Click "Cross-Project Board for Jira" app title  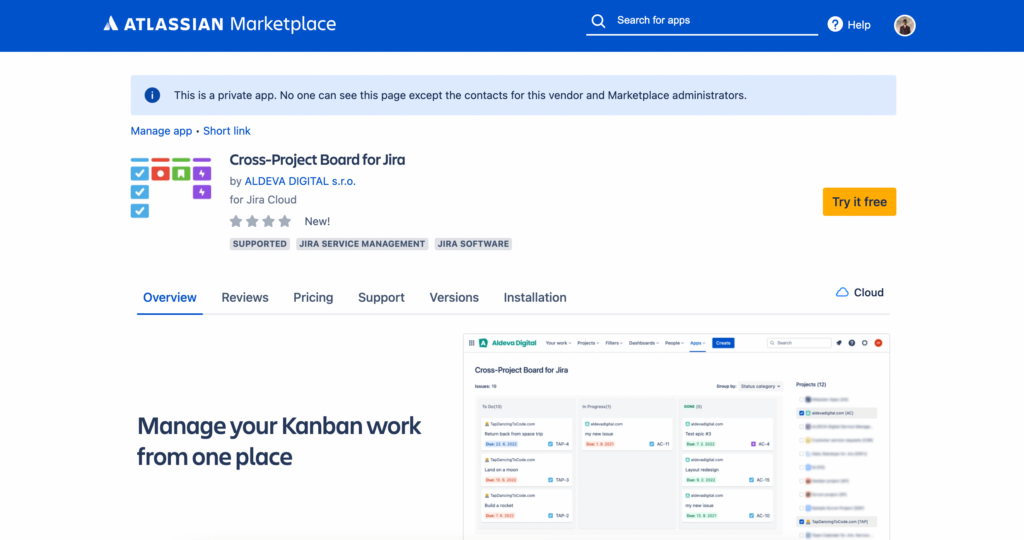coord(317,160)
